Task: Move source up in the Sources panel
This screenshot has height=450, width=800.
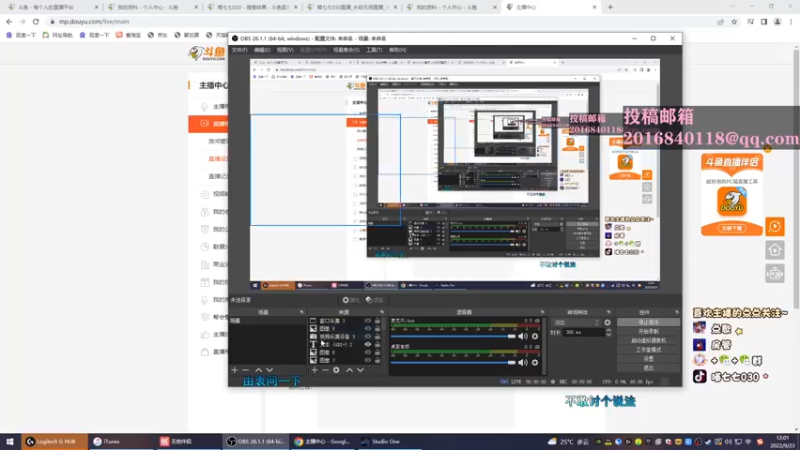Action: click(349, 370)
